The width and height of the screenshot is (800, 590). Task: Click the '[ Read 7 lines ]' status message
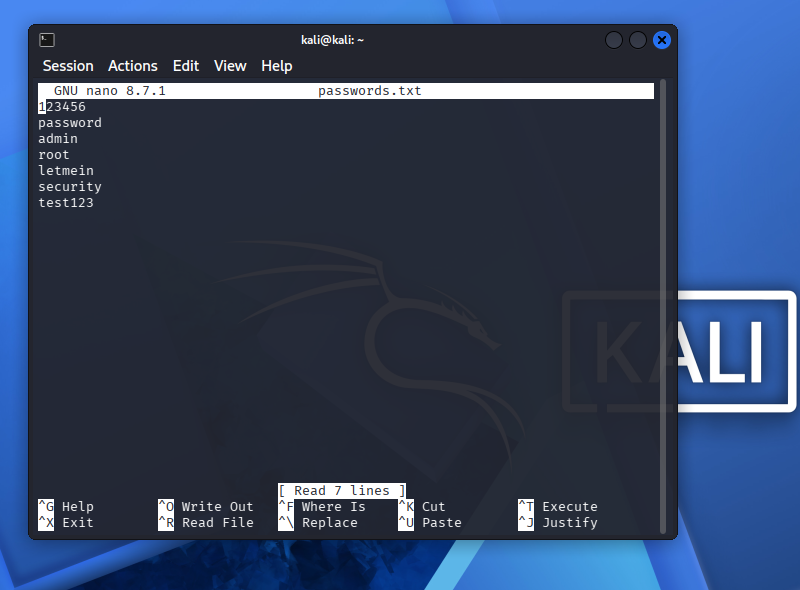pyautogui.click(x=342, y=490)
